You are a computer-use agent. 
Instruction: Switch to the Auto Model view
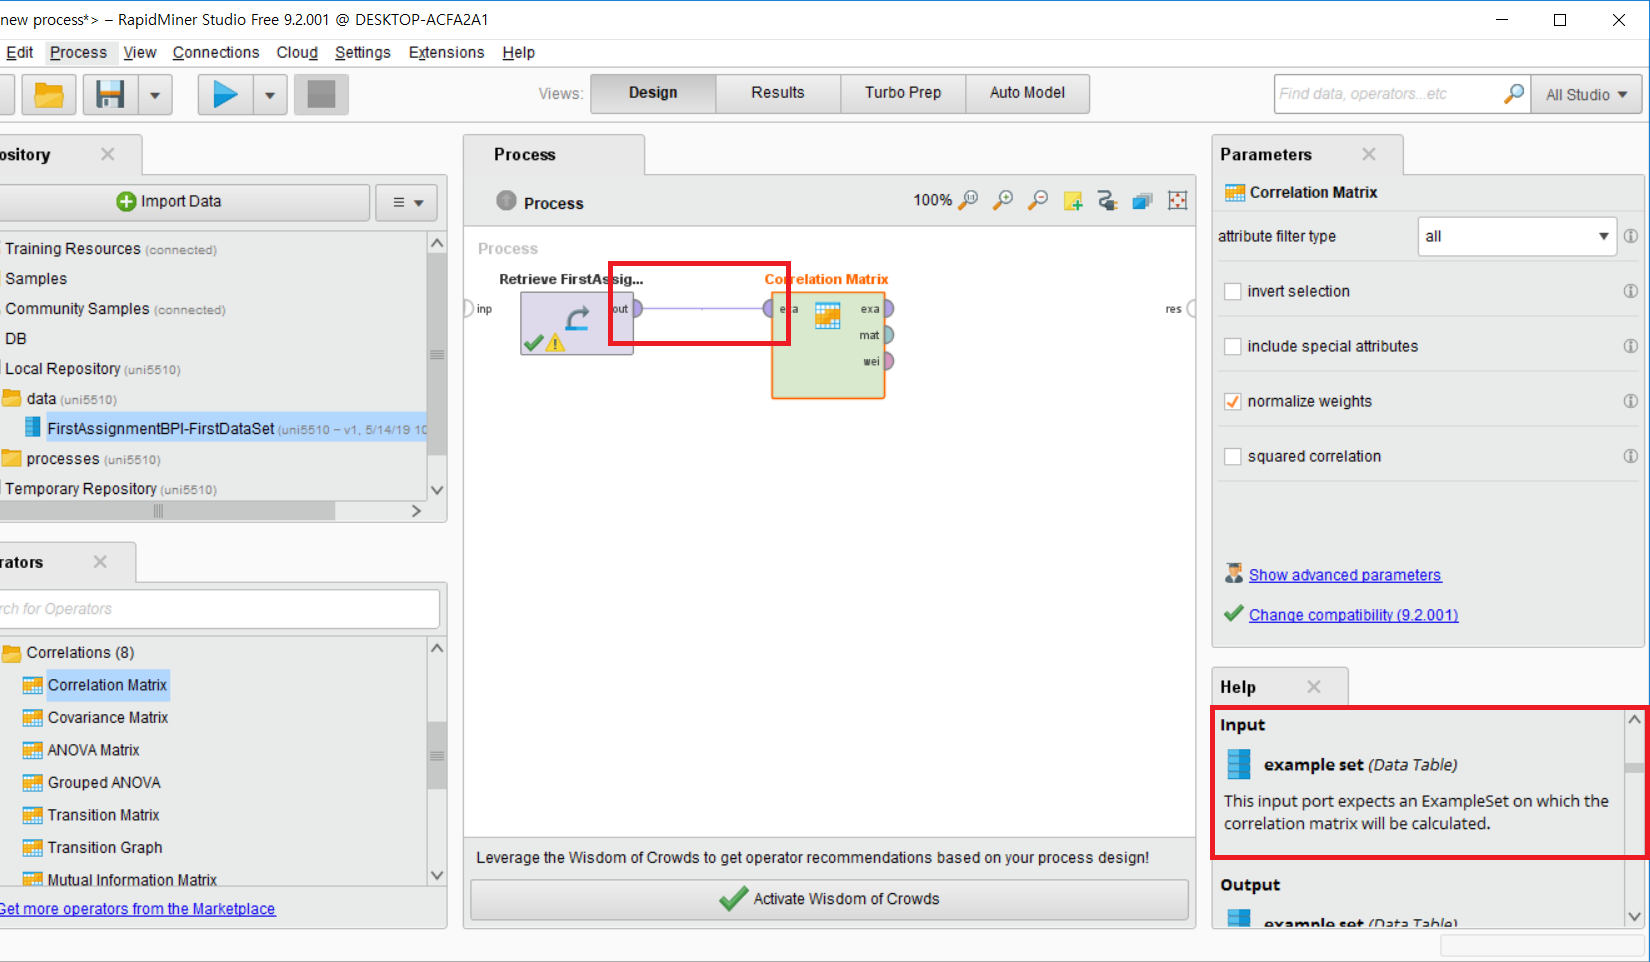coord(1027,93)
